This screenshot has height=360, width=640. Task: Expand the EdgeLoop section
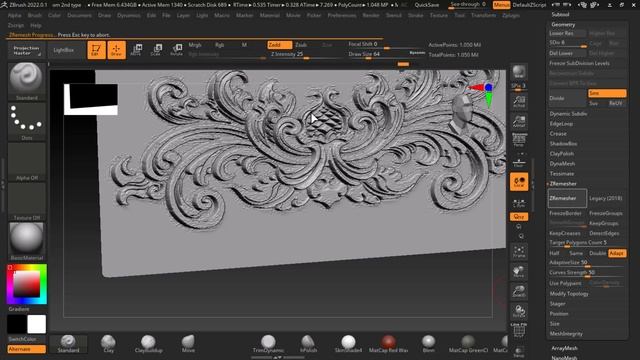tap(561, 124)
